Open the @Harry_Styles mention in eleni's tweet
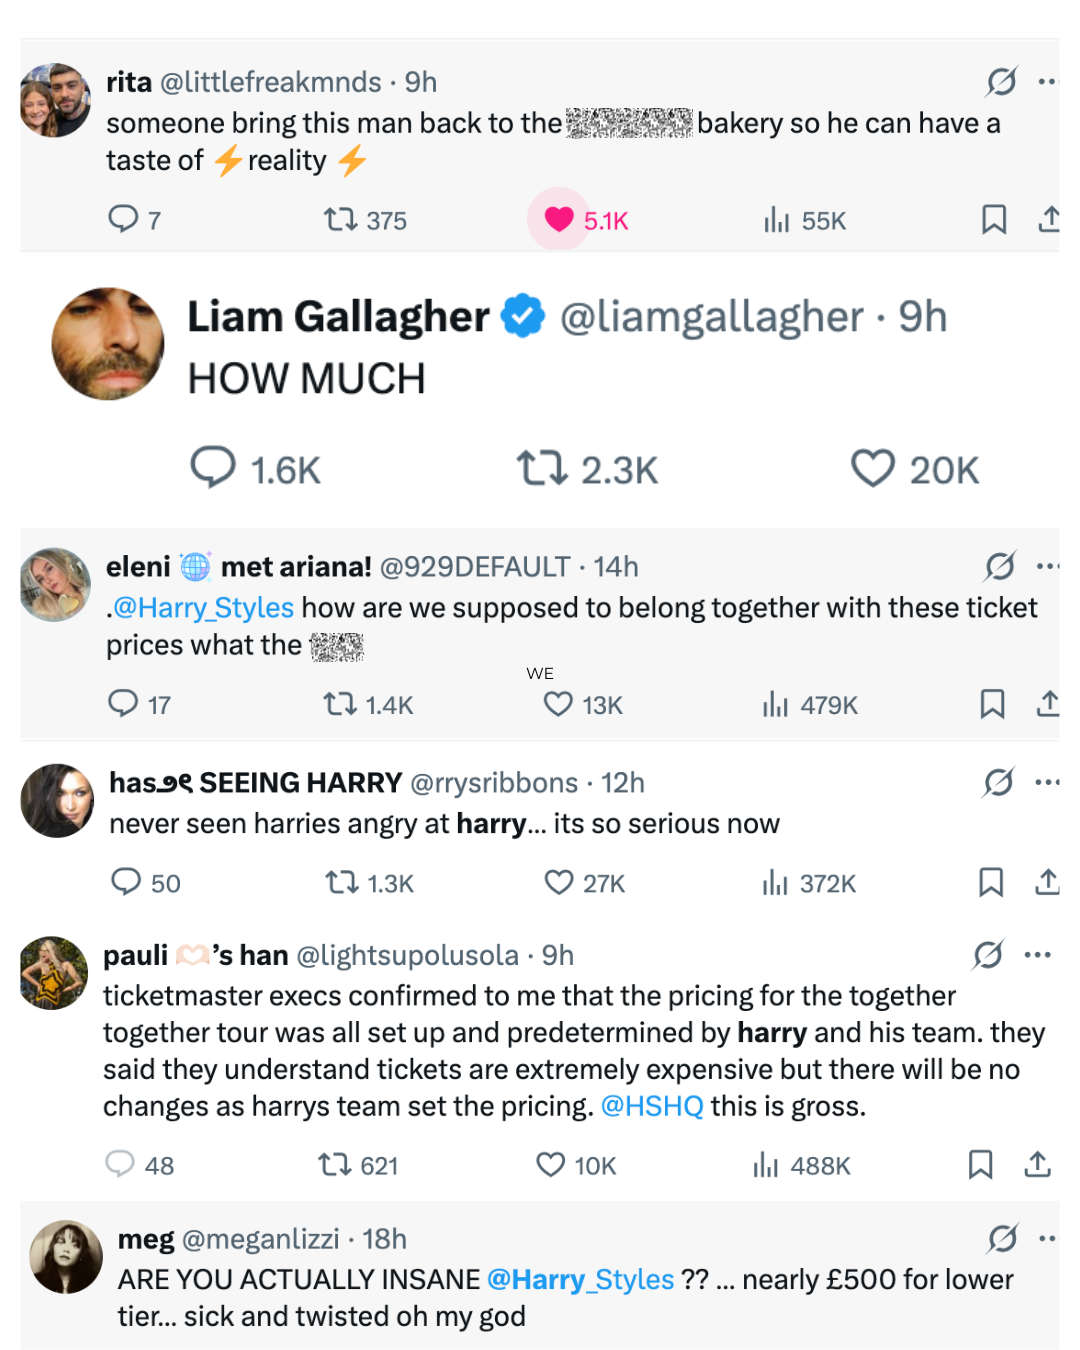The image size is (1080, 1350). click(x=203, y=608)
